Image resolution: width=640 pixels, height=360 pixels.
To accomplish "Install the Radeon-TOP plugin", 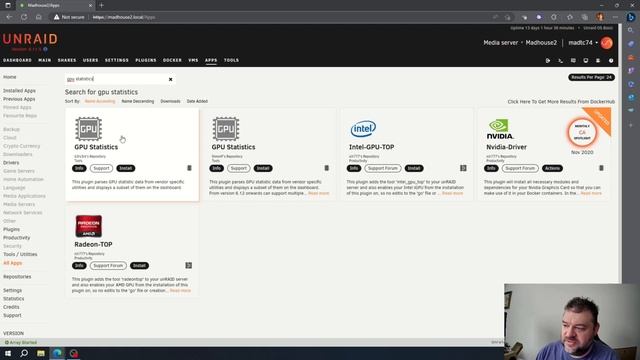I will [139, 265].
